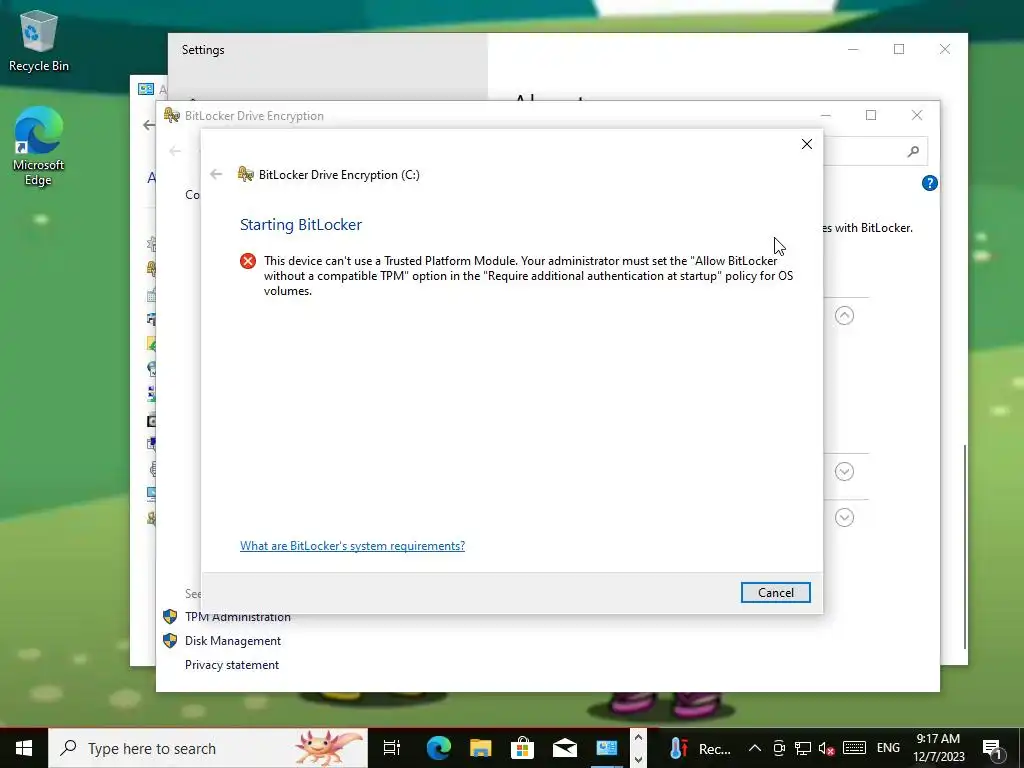Open Disk Management link
The image size is (1024, 768).
click(232, 641)
